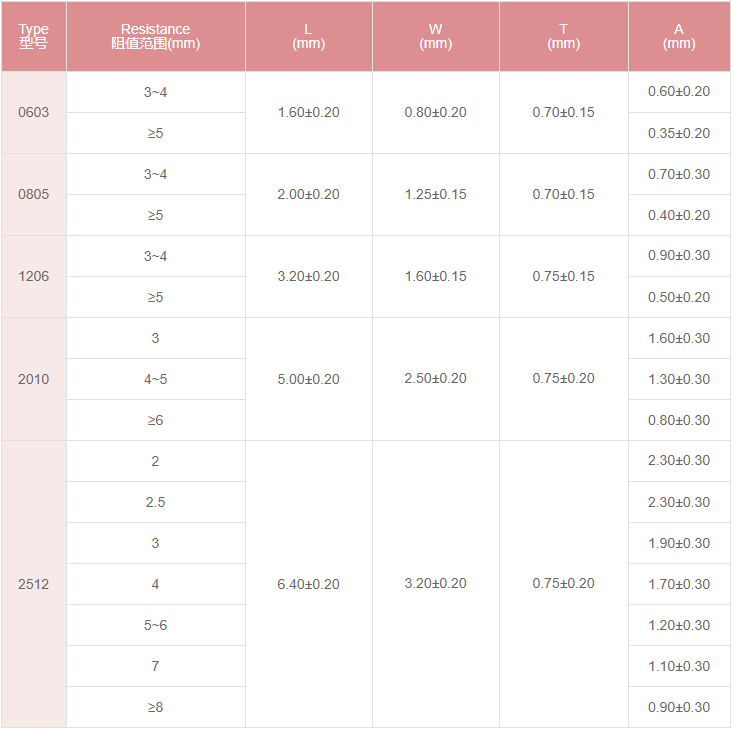
Task: Click the 1.90±0.30 A value cell
Action: point(679,543)
